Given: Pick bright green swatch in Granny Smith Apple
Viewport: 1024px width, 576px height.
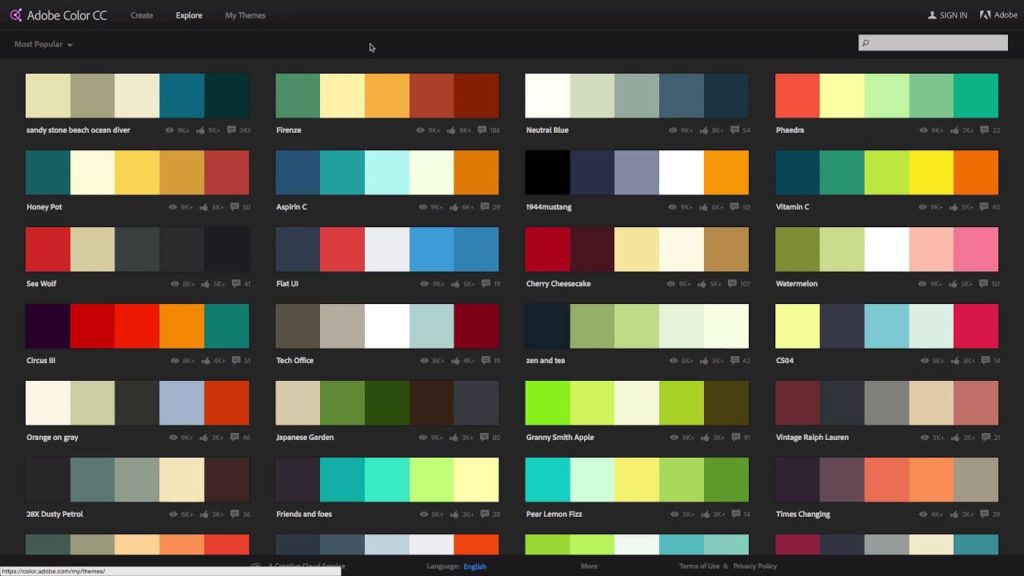Looking at the screenshot, I should [x=547, y=403].
